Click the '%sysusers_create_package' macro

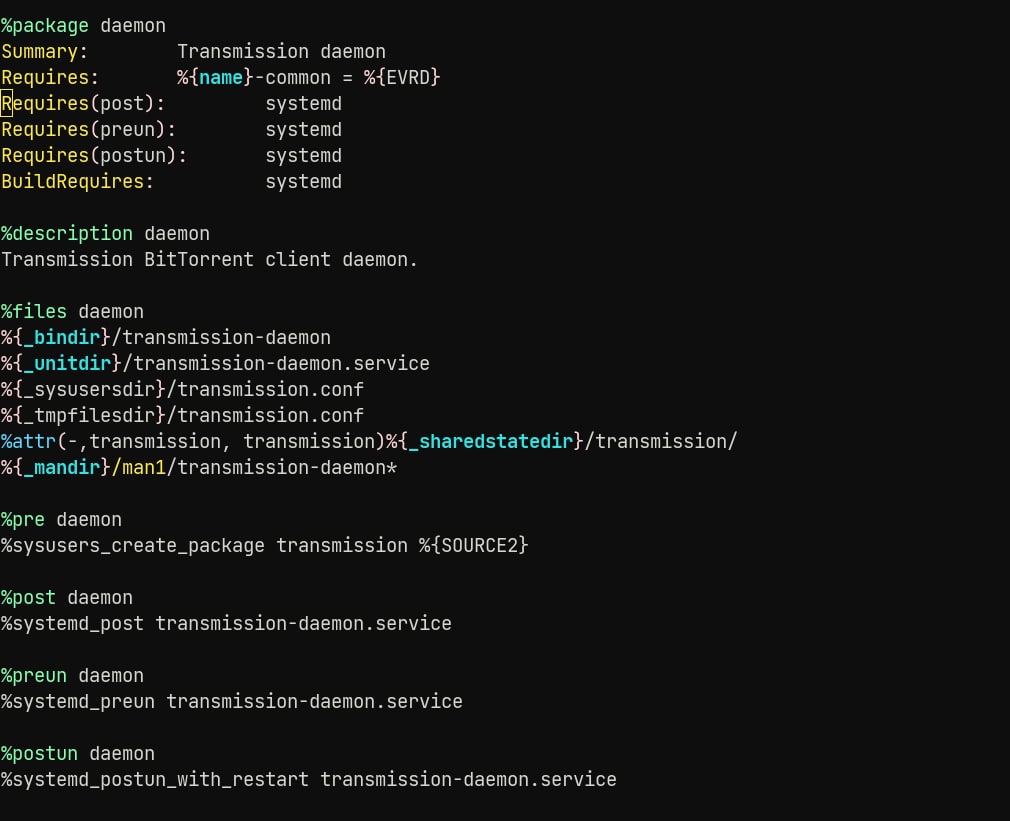tap(133, 545)
